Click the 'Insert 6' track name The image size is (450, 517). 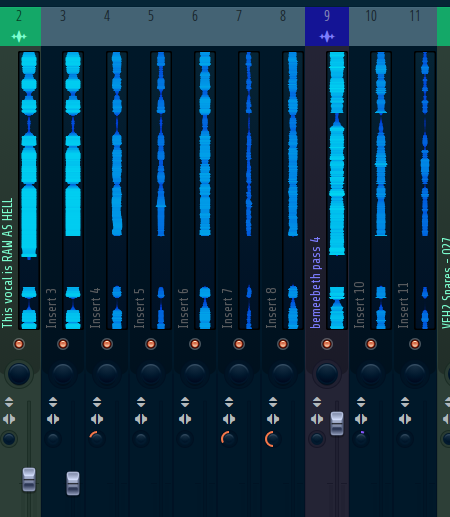click(183, 308)
